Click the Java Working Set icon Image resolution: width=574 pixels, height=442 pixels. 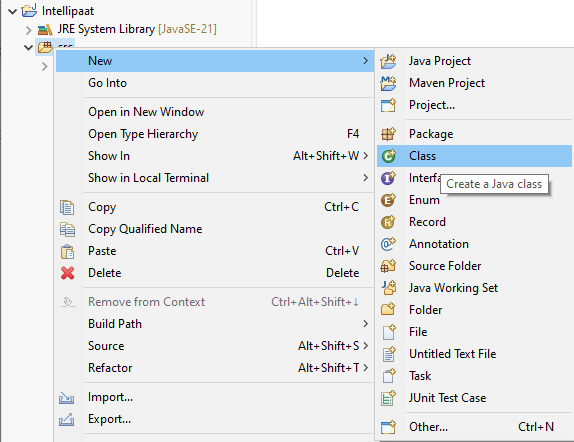[389, 288]
